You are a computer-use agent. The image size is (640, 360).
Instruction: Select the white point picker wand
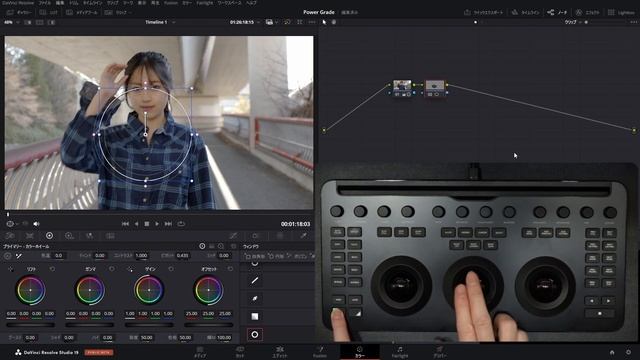(x=19, y=256)
